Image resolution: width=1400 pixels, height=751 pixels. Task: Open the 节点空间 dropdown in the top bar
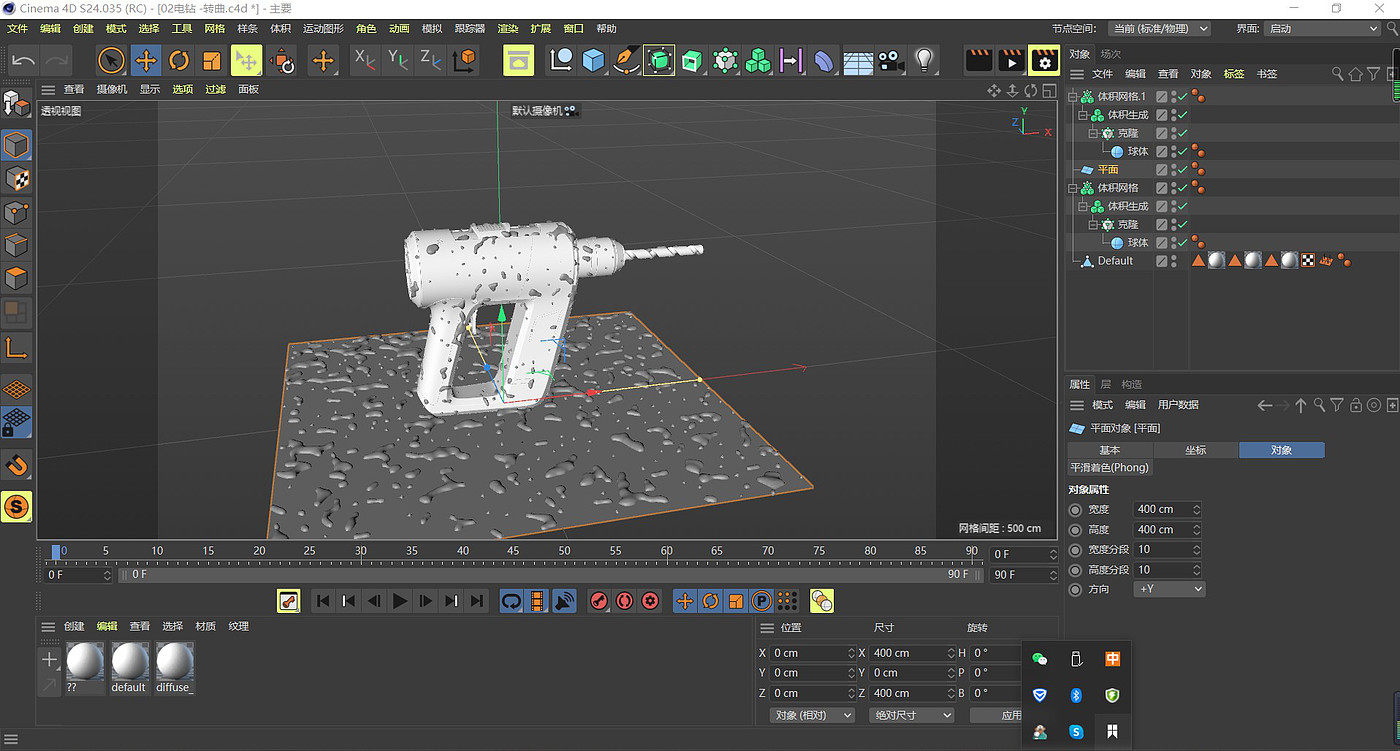click(x=1160, y=29)
